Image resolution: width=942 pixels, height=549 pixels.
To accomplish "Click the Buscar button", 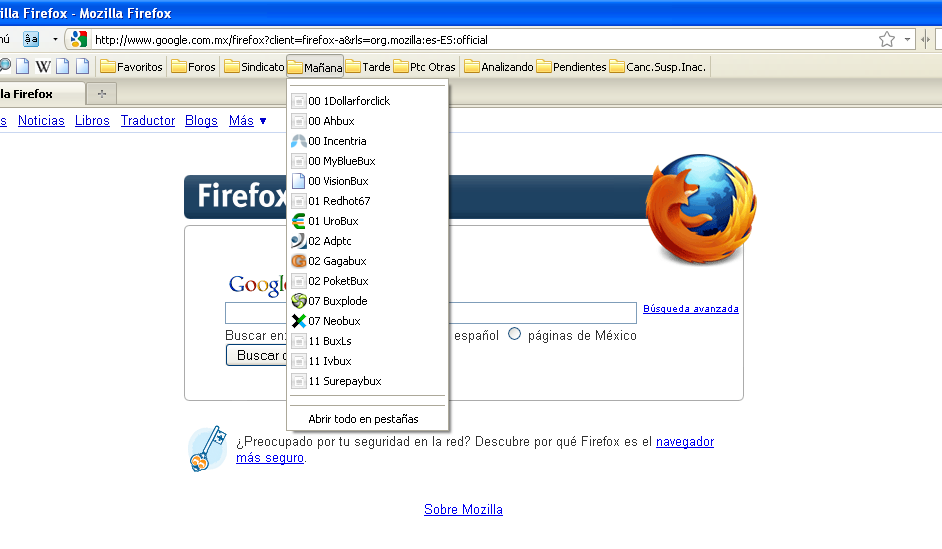I will pyautogui.click(x=257, y=356).
